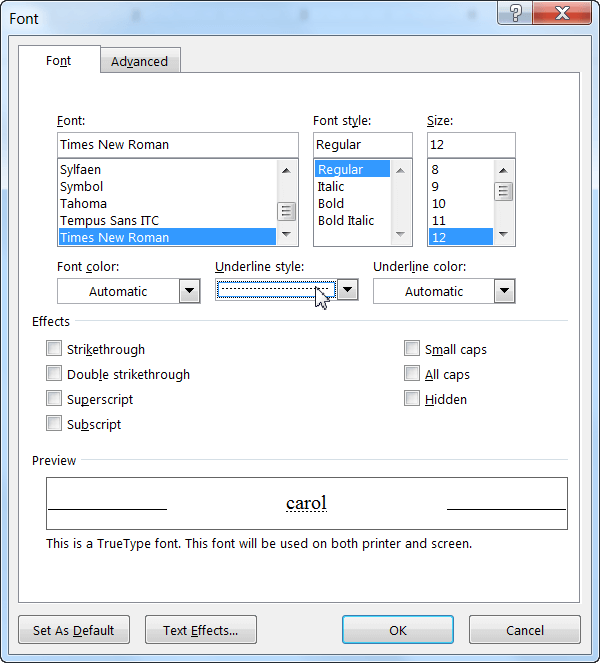
Task: Select Regular font style
Action: (x=352, y=170)
